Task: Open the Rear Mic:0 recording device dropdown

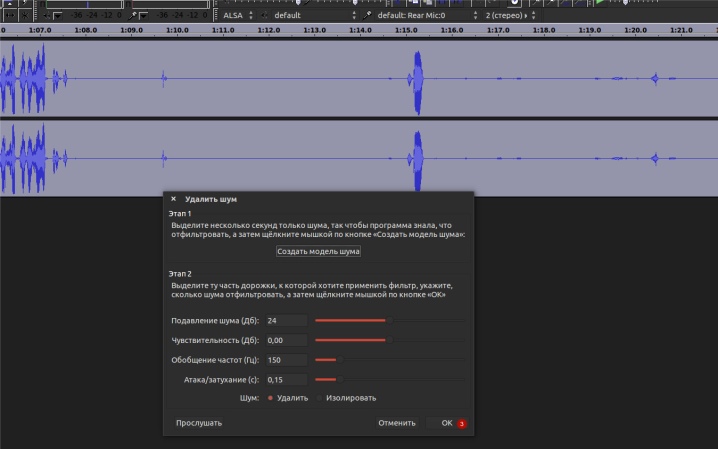Action: coord(427,15)
